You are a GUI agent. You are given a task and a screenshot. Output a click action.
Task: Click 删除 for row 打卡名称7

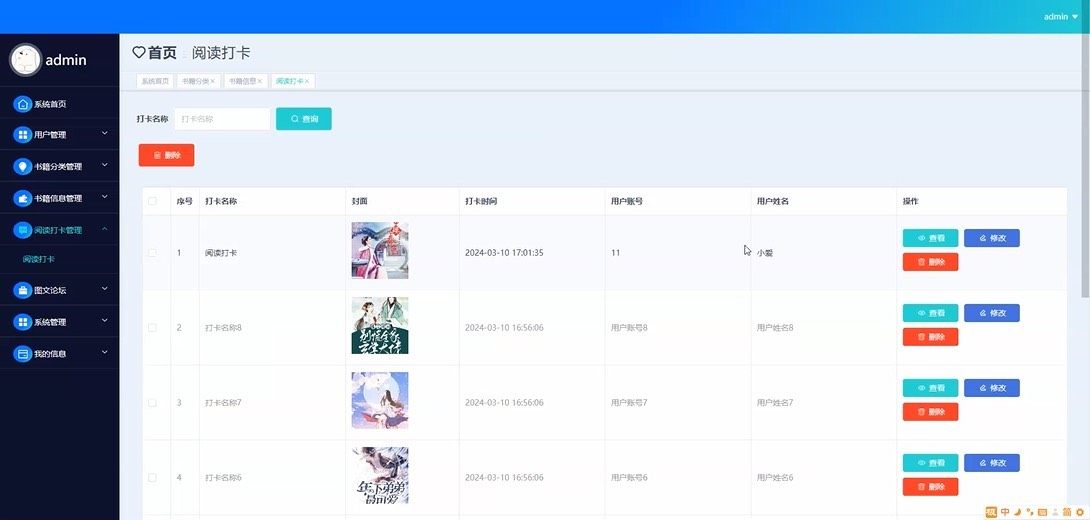tap(930, 412)
